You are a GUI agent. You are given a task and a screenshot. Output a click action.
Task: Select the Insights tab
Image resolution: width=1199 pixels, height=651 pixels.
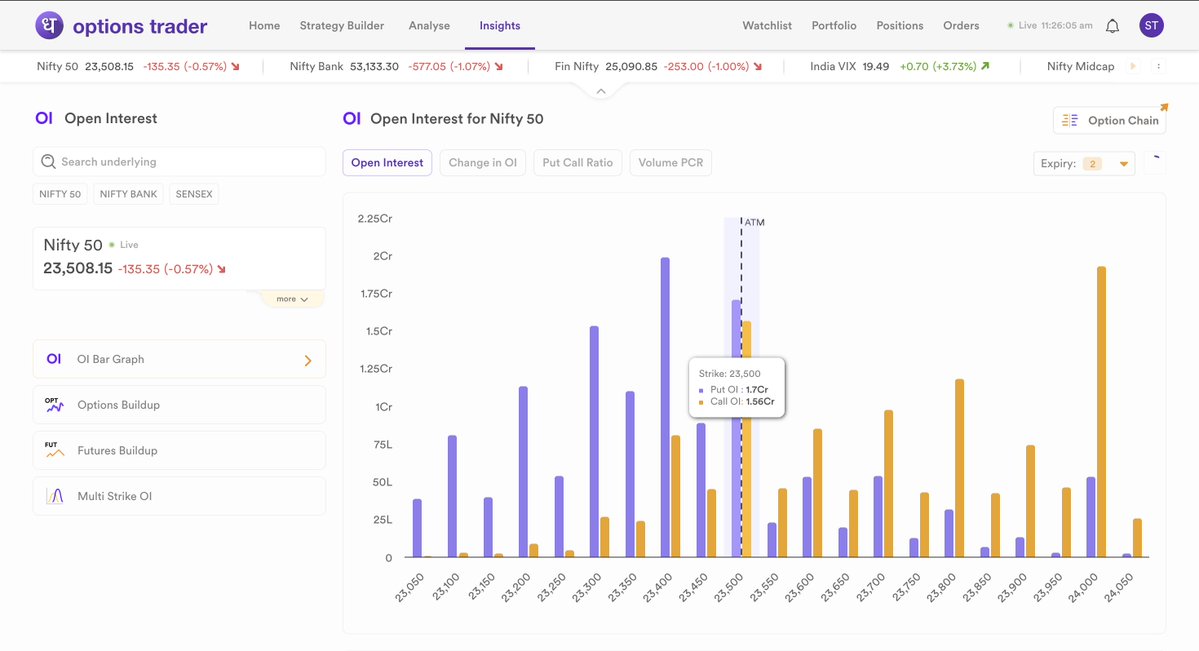(500, 25)
